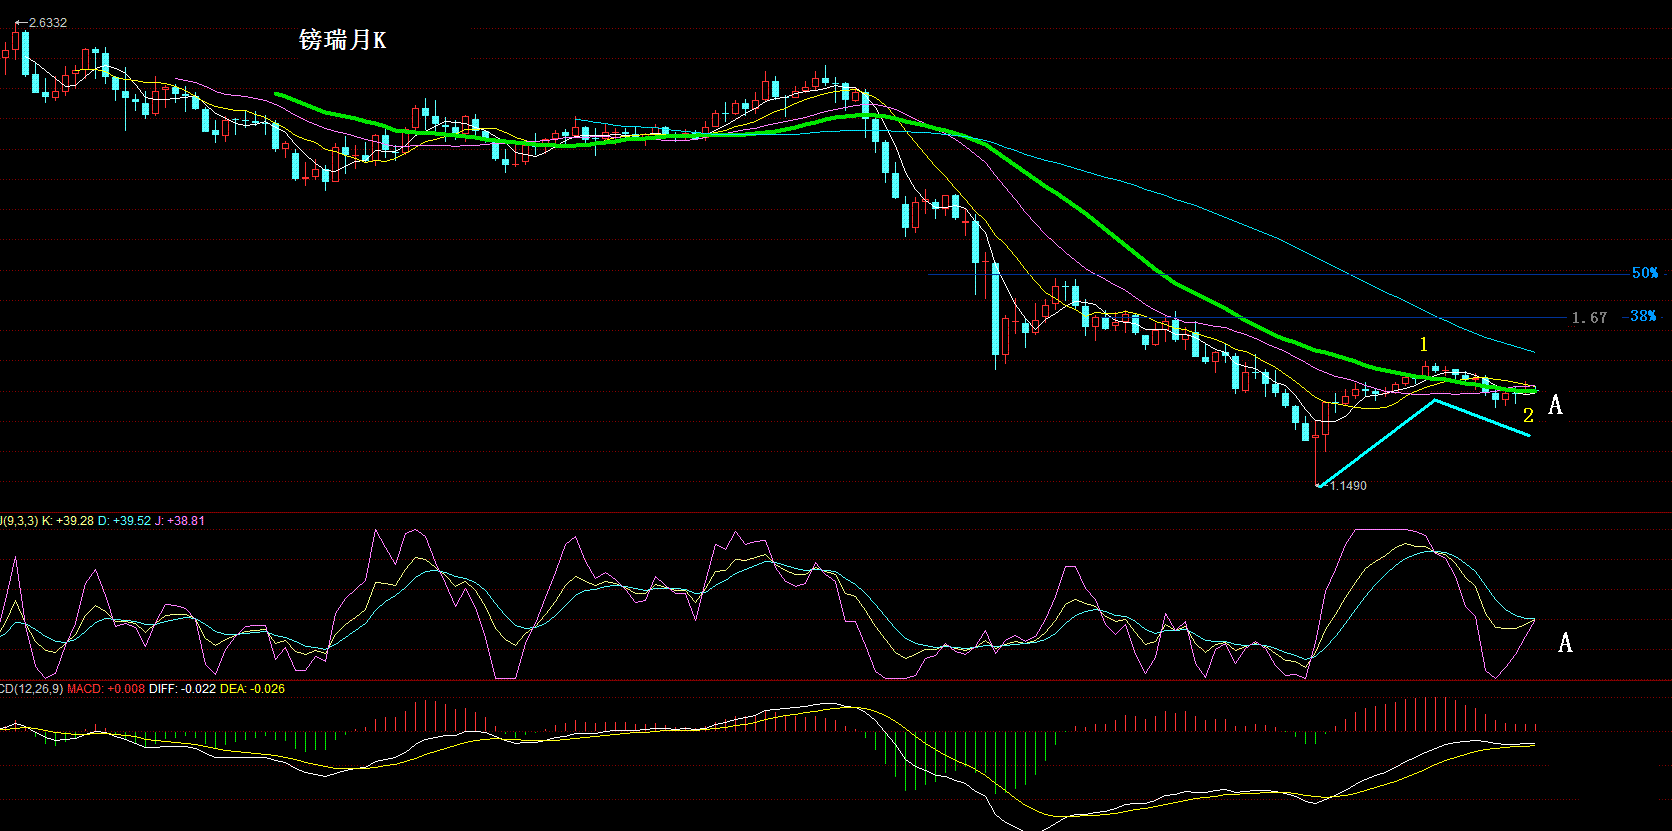Select the MACD: +0.008 readout
This screenshot has height=831, width=1672.
tap(106, 689)
